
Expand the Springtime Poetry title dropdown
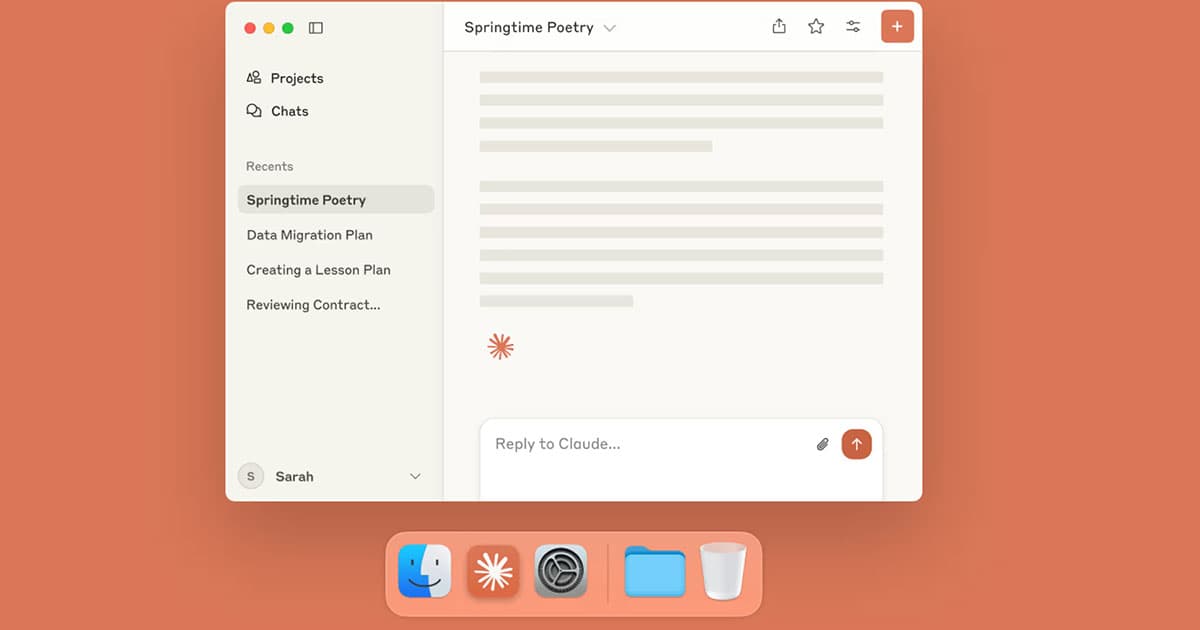point(610,28)
